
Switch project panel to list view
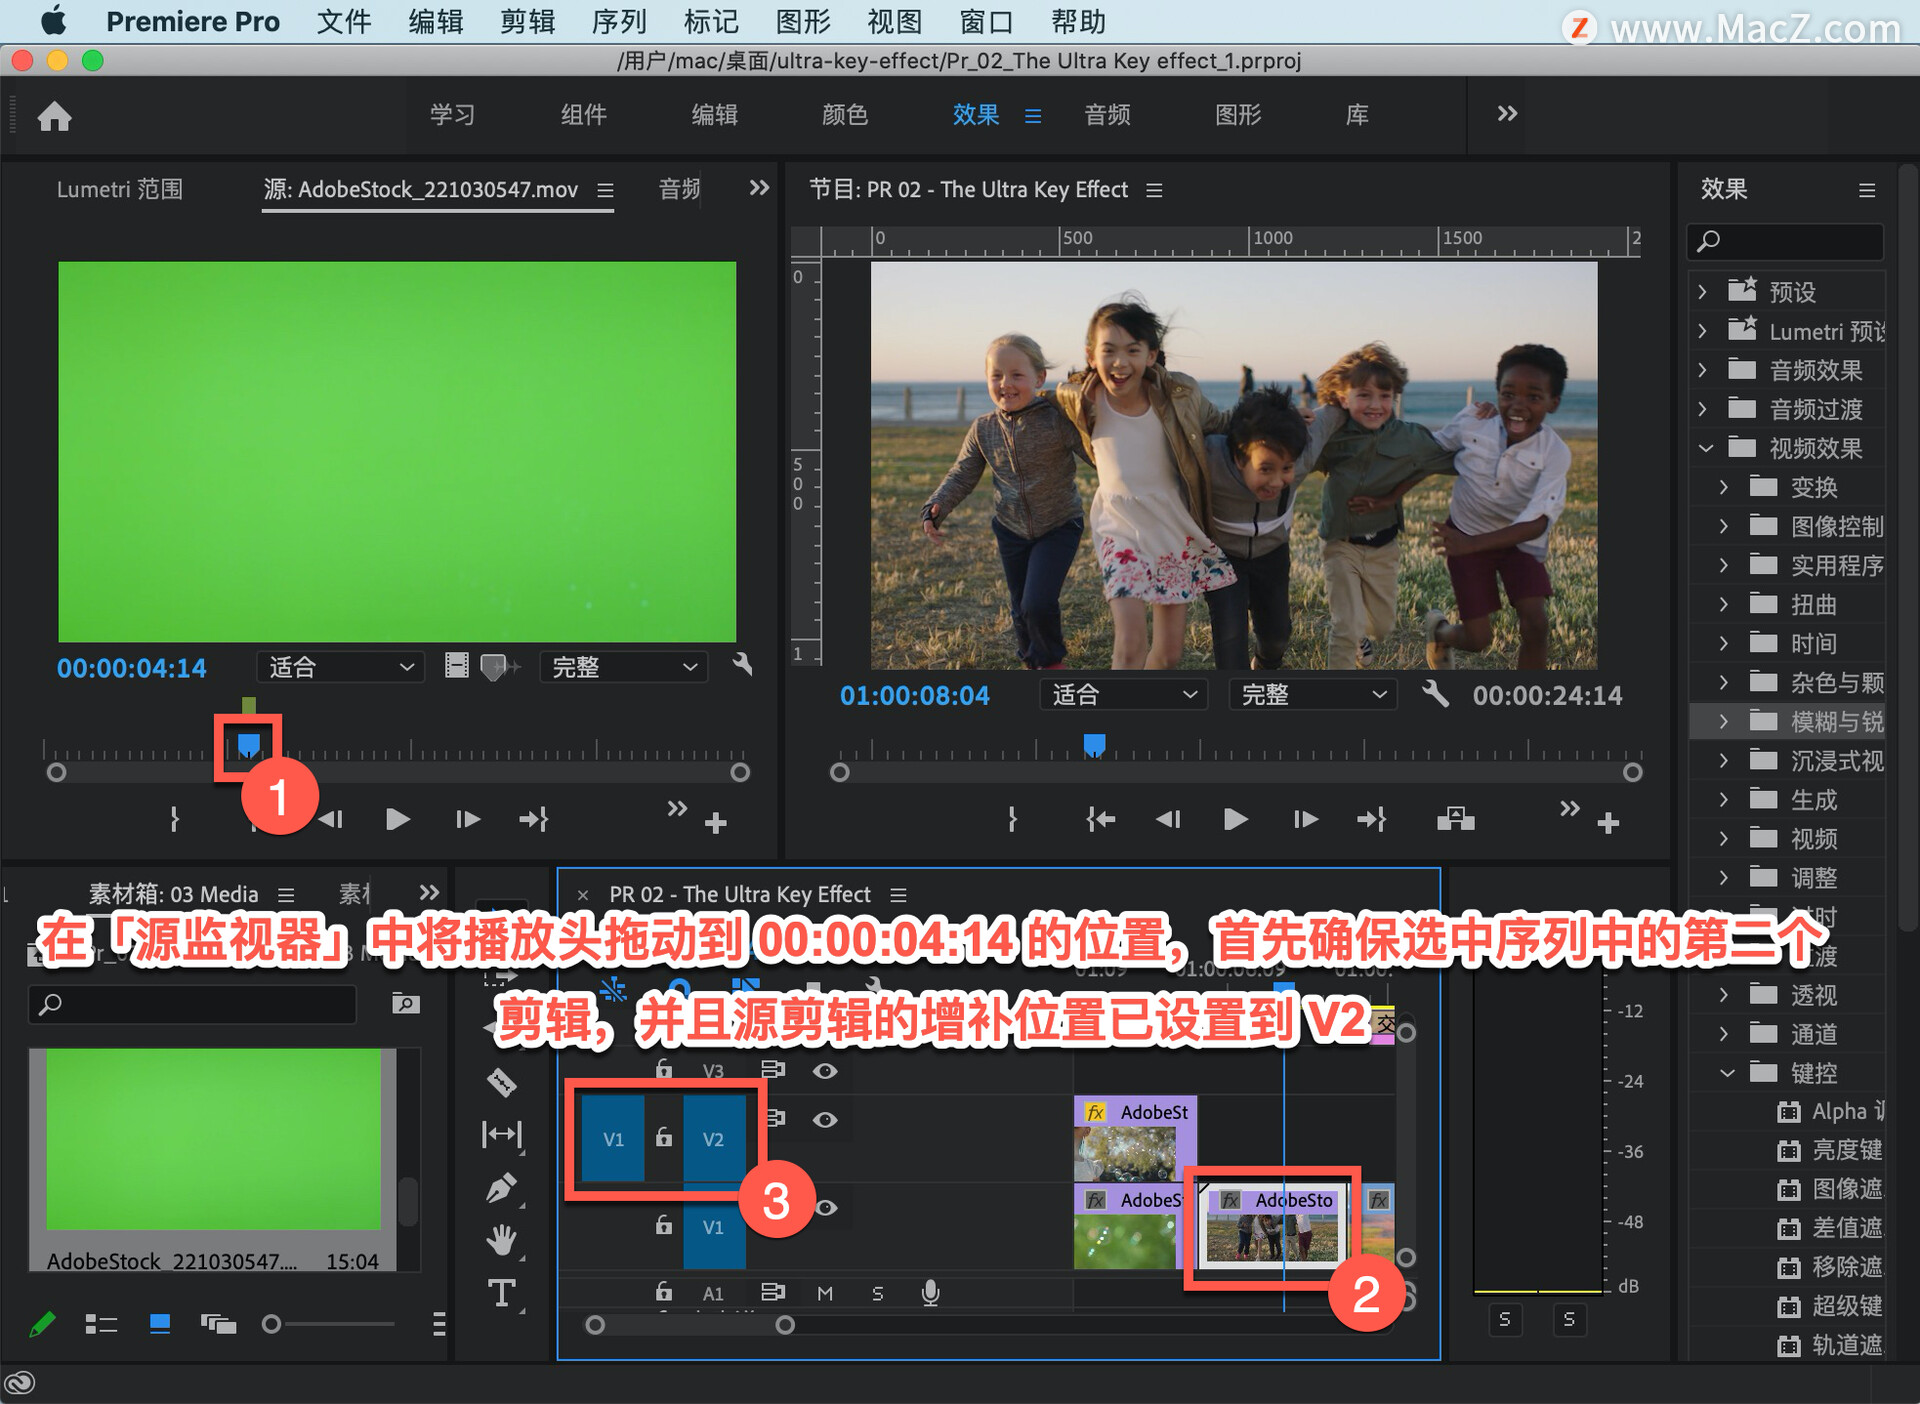[x=101, y=1324]
